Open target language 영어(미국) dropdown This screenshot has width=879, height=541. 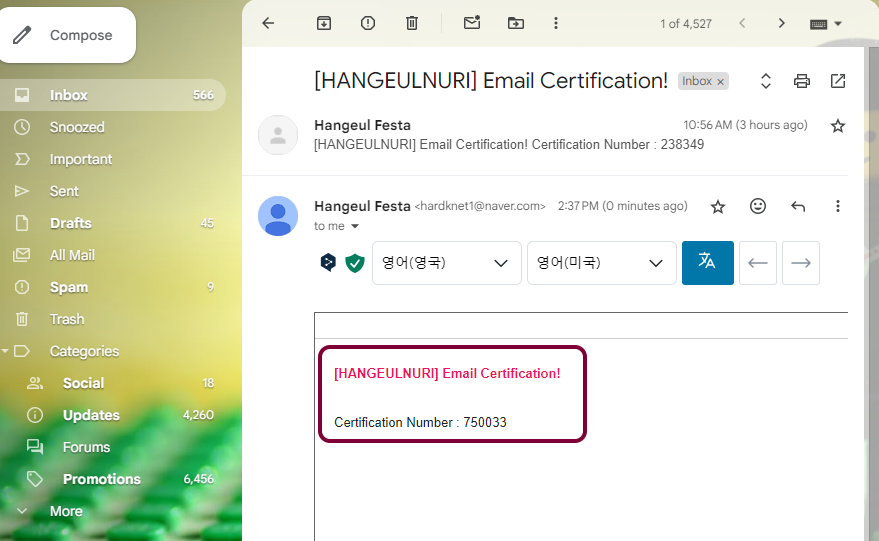602,263
